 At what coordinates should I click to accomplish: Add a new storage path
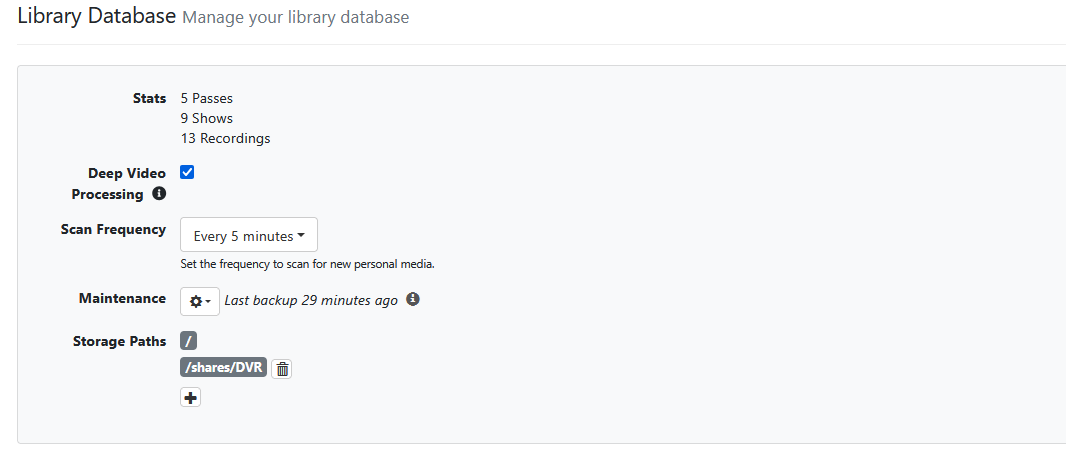click(191, 398)
